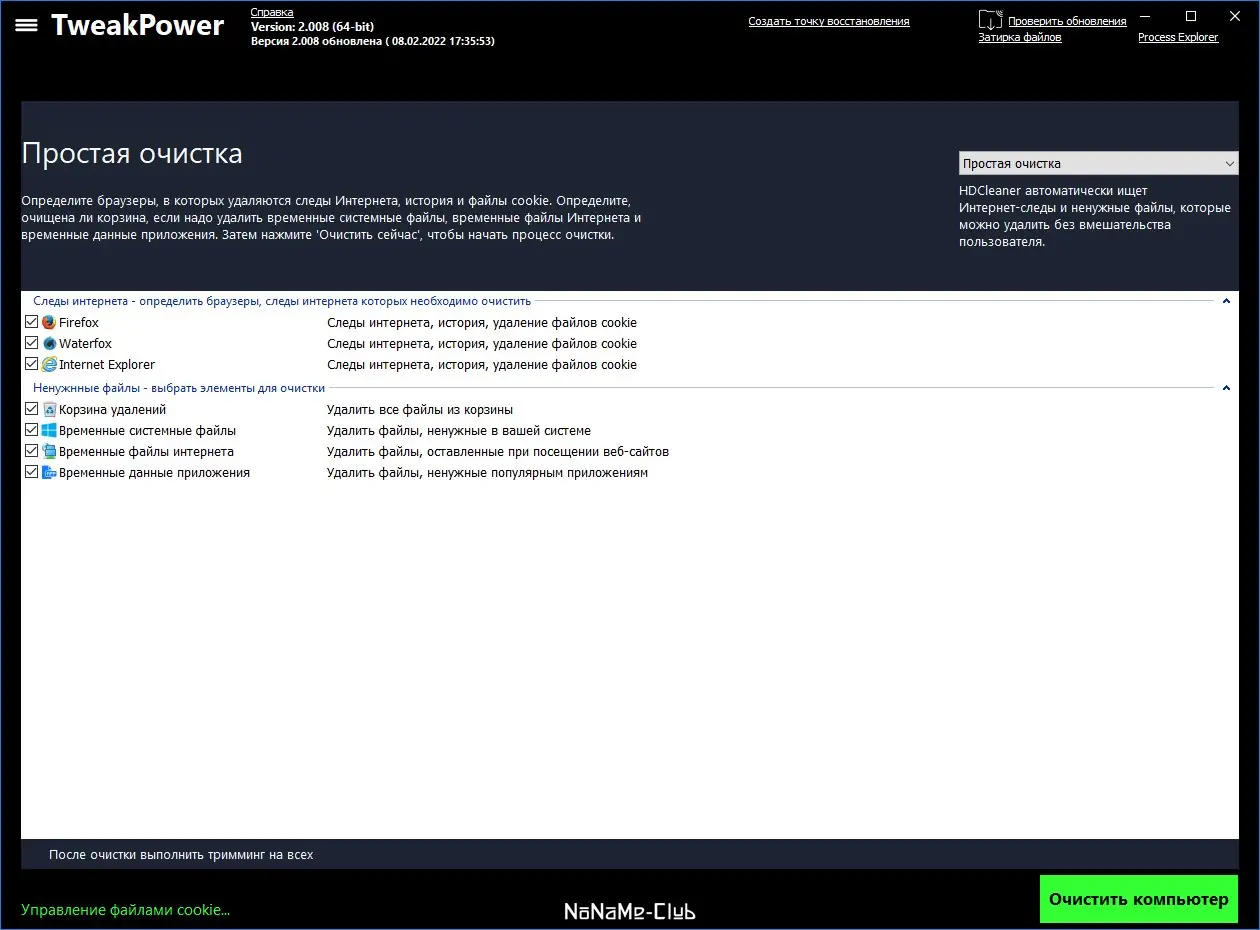Launch Process Explorer link
Viewport: 1260px width, 930px height.
tap(1178, 37)
